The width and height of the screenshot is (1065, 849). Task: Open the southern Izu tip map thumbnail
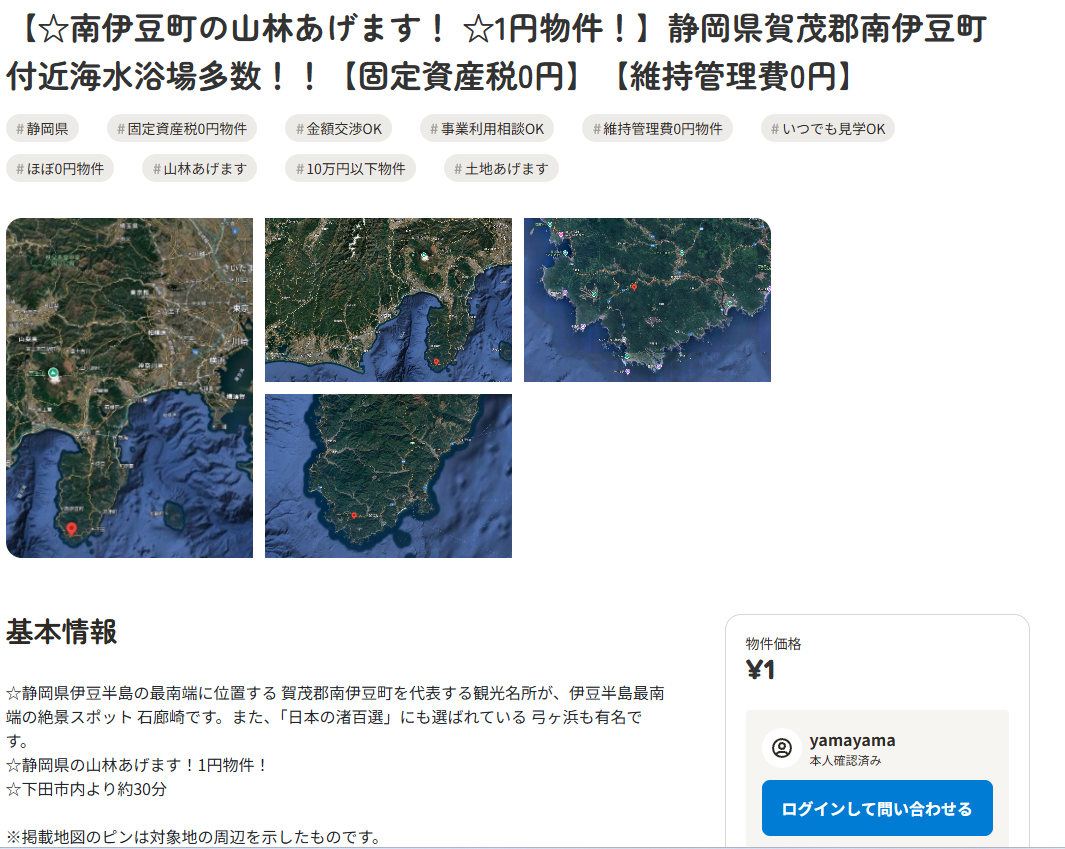[x=389, y=476]
